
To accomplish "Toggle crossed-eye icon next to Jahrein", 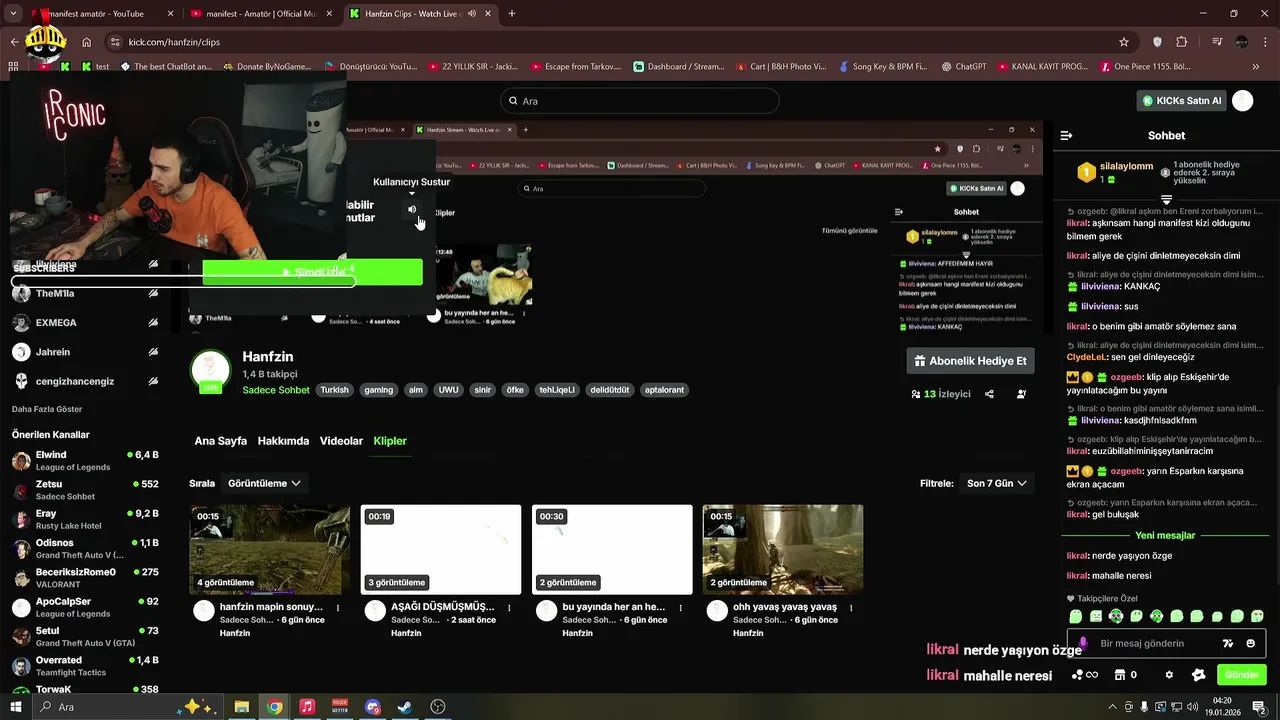I will pyautogui.click(x=153, y=352).
